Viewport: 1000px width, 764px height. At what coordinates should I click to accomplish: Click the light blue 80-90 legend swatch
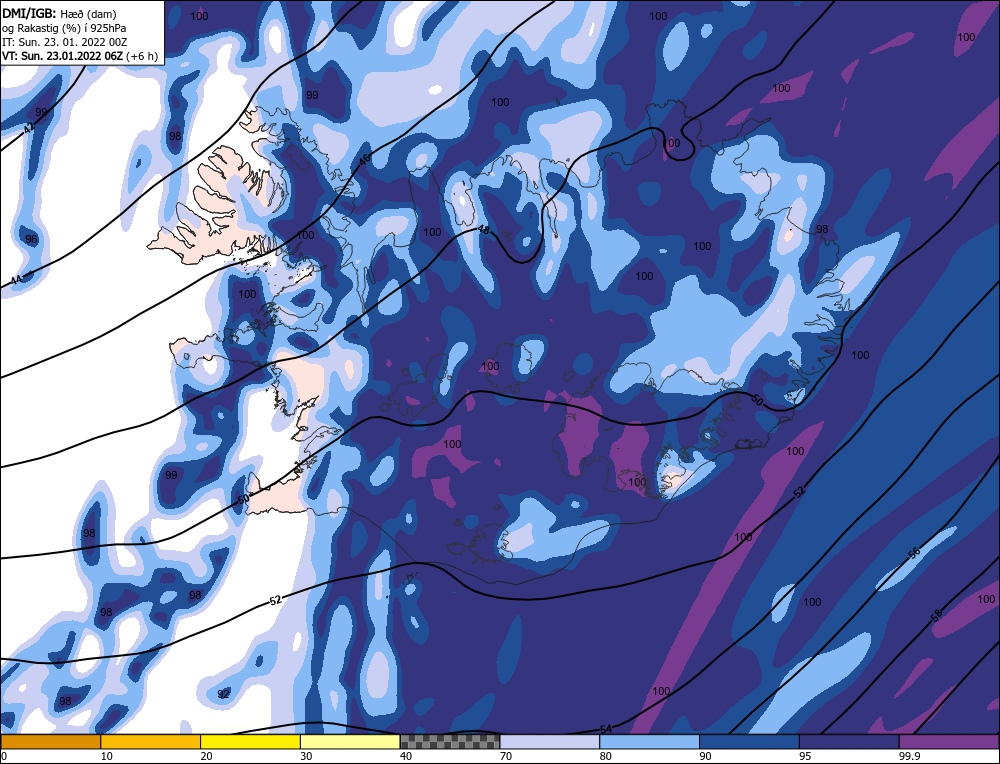(649, 742)
